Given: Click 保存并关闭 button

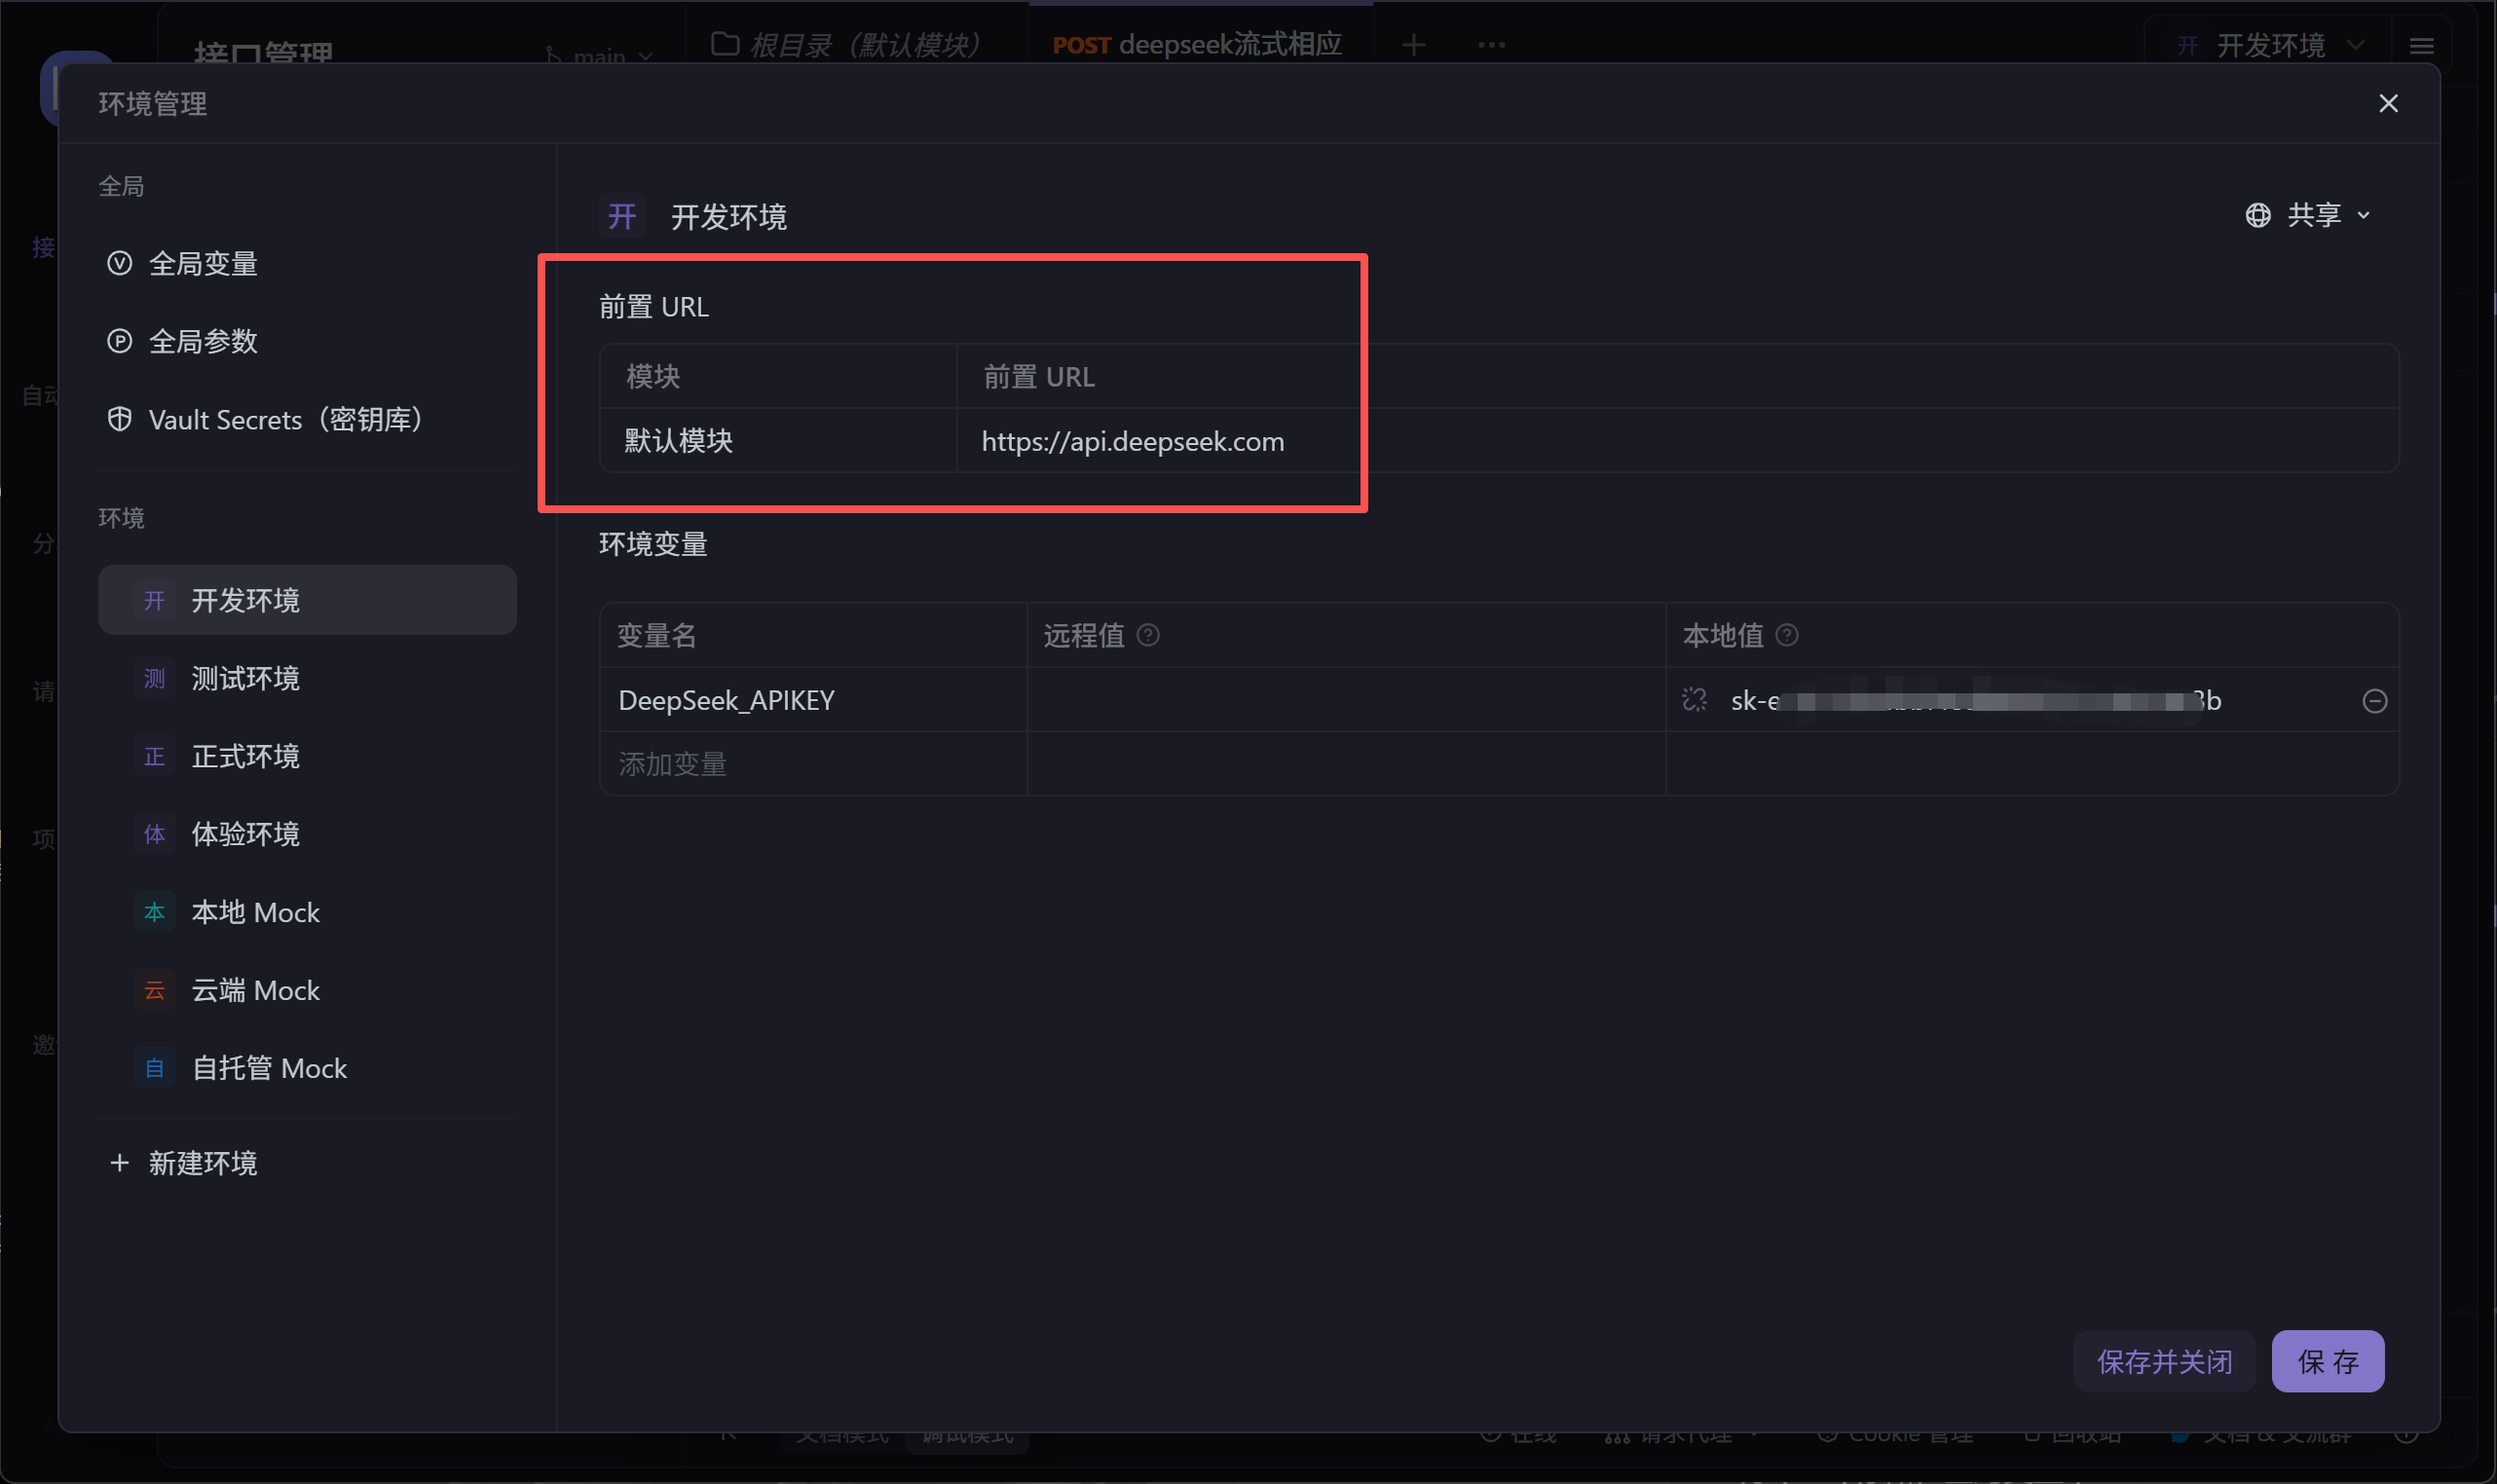Looking at the screenshot, I should pos(2164,1361).
